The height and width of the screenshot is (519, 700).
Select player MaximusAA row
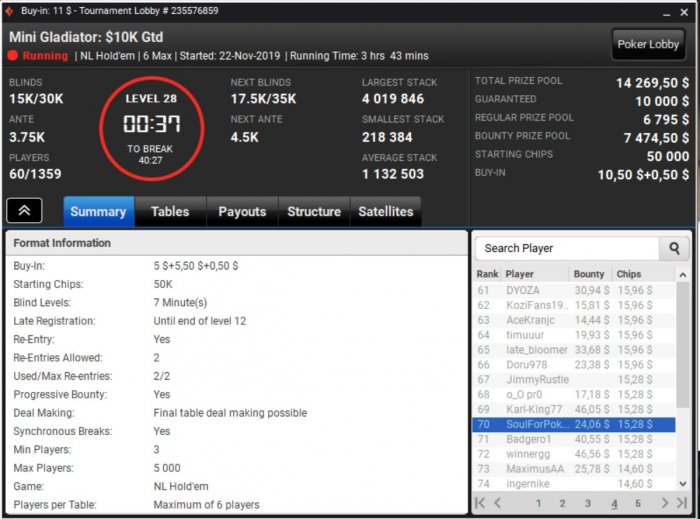click(574, 469)
